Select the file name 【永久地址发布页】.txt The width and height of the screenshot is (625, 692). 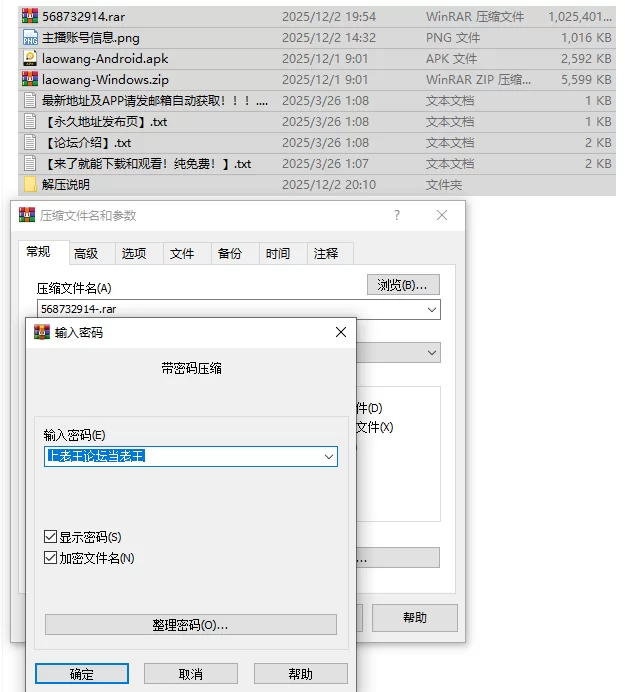click(105, 122)
